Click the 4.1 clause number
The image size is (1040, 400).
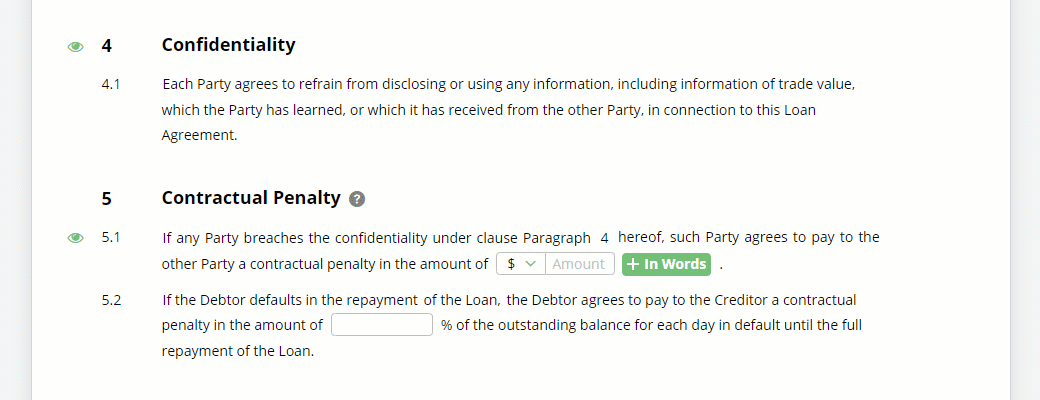pyautogui.click(x=111, y=85)
